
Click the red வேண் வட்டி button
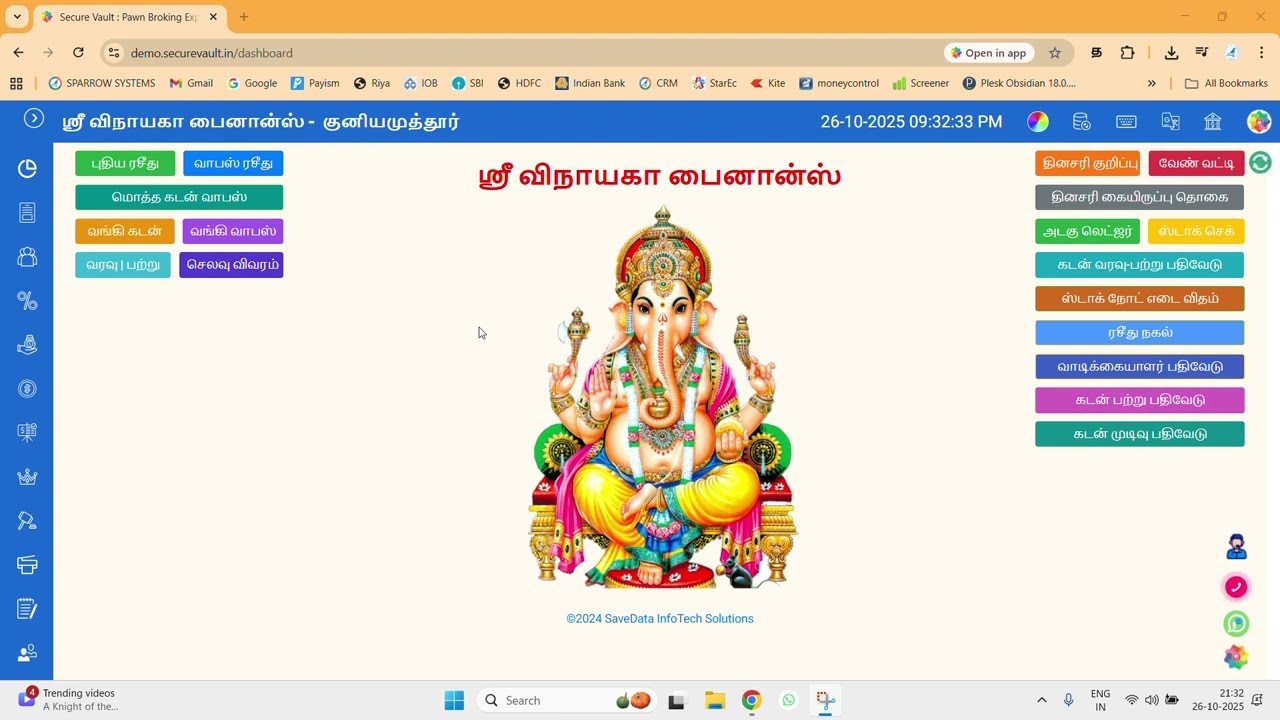(1197, 163)
